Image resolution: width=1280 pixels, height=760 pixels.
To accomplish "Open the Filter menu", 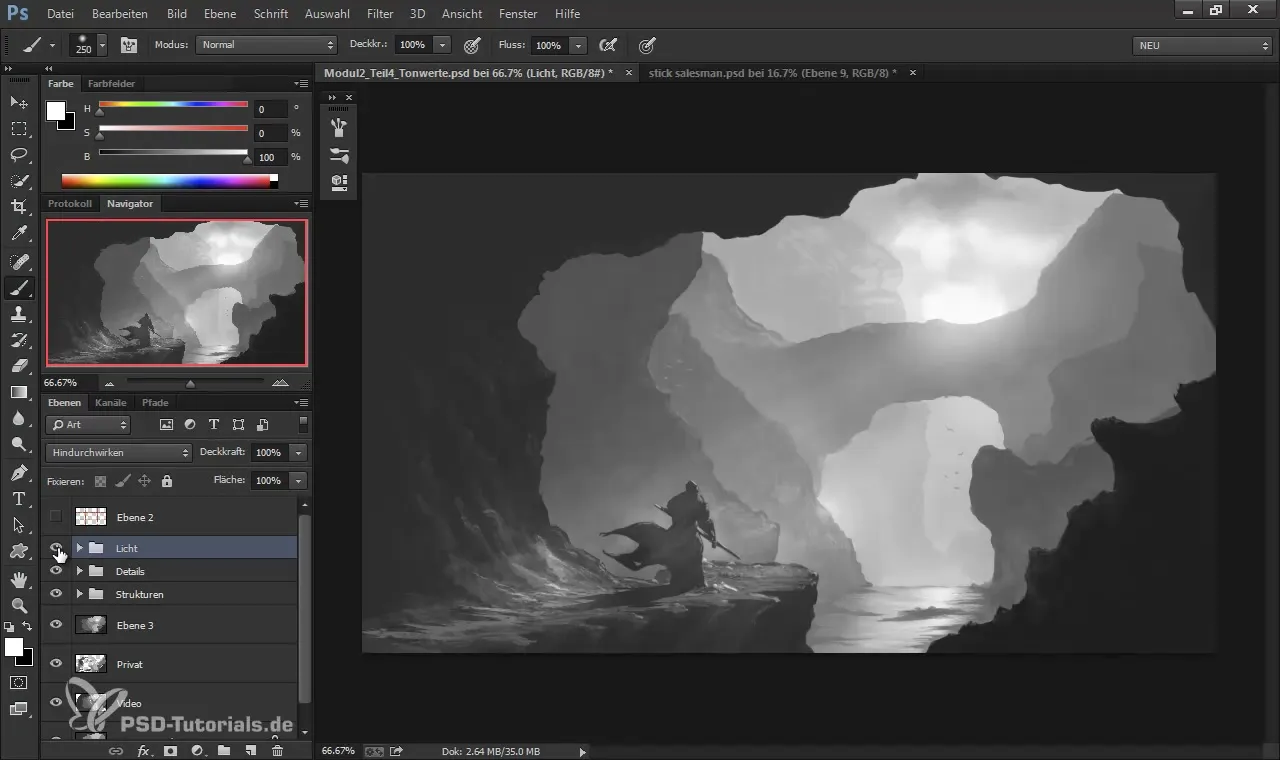I will coord(379,14).
